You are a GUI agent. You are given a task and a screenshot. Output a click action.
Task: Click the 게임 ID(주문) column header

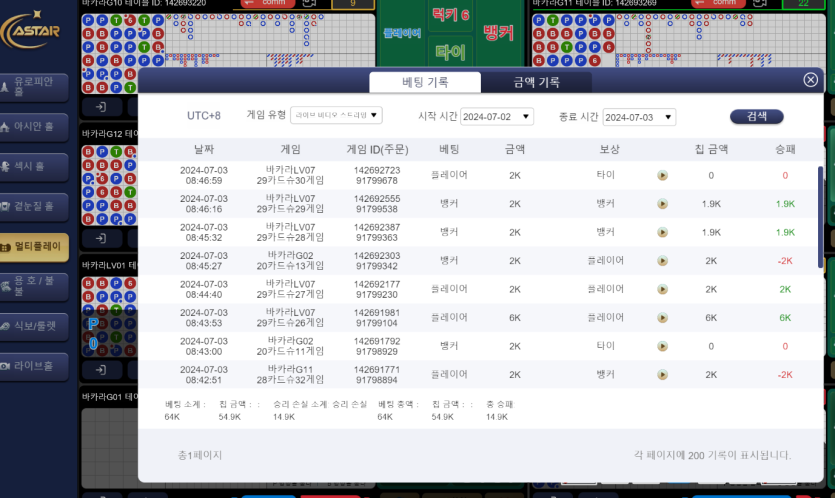(x=377, y=150)
